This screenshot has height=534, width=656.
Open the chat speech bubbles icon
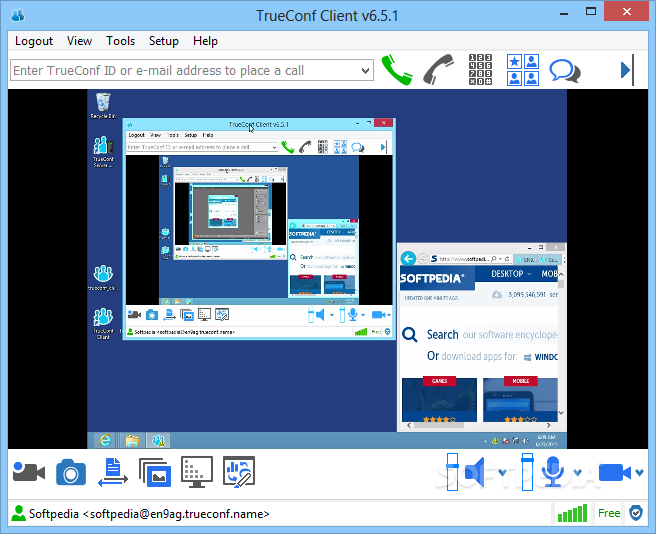coord(565,70)
